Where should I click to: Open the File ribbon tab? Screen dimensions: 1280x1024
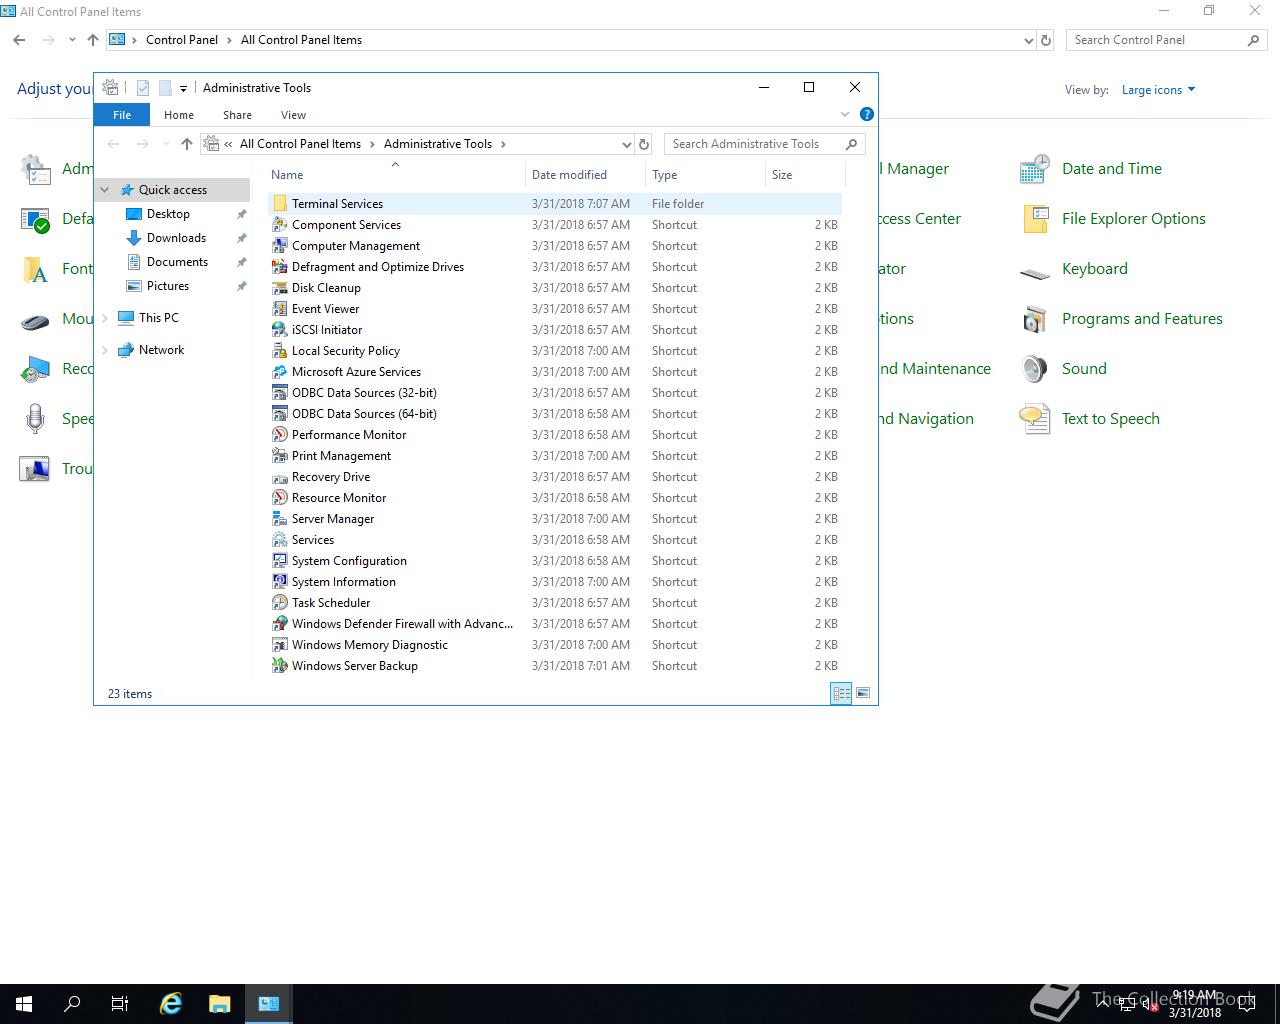pyautogui.click(x=122, y=115)
